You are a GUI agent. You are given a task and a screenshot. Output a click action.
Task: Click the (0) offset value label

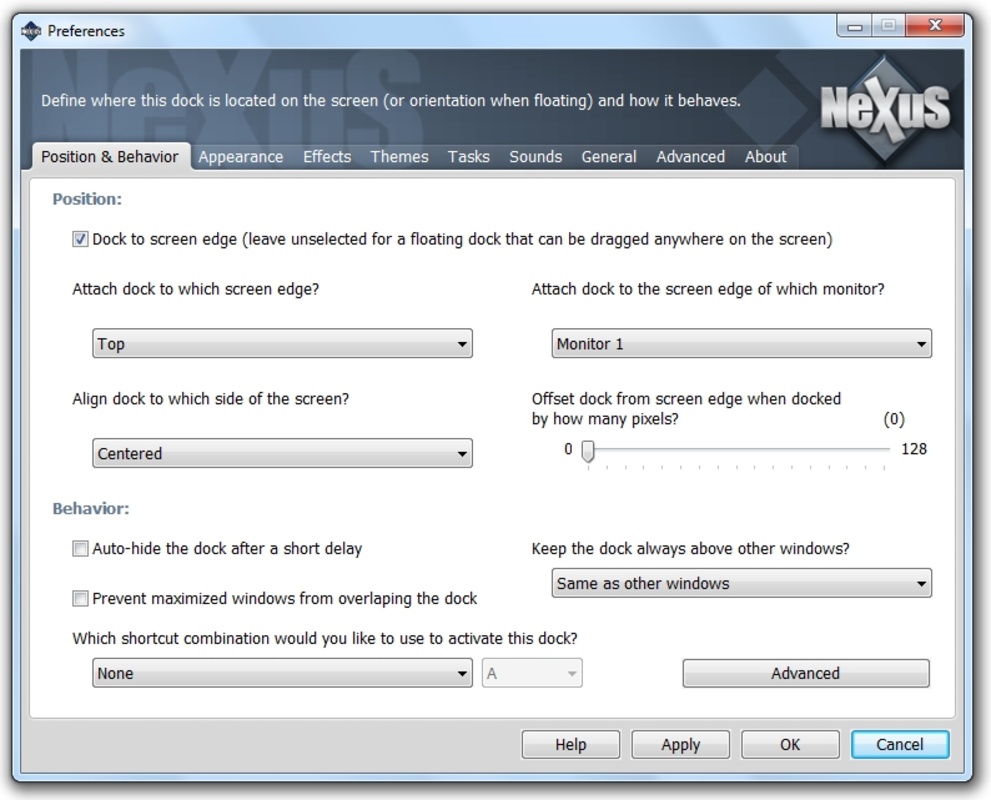tap(894, 419)
